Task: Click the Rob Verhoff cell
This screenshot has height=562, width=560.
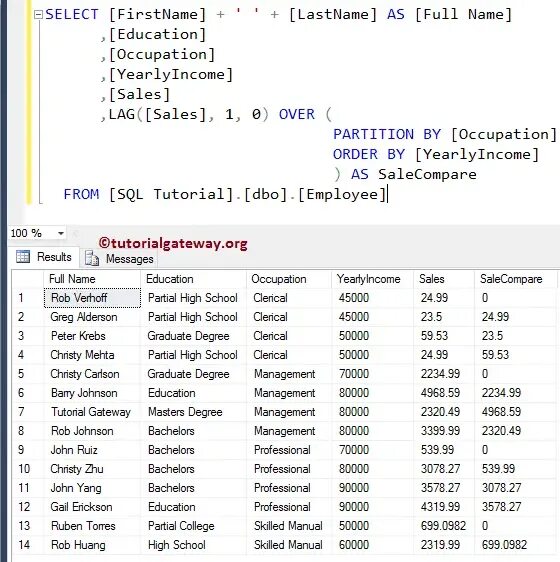Action: point(92,298)
